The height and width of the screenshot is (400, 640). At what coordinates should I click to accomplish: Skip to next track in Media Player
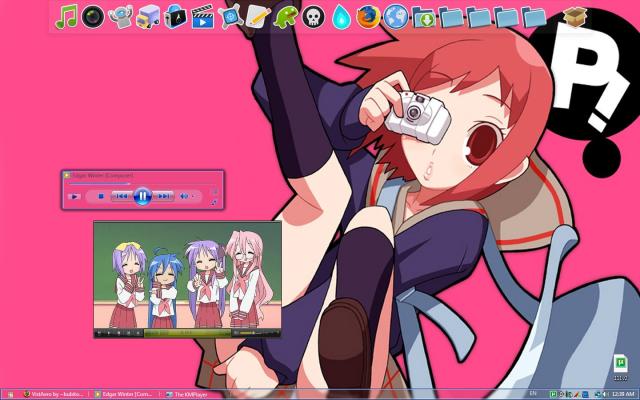click(x=164, y=196)
